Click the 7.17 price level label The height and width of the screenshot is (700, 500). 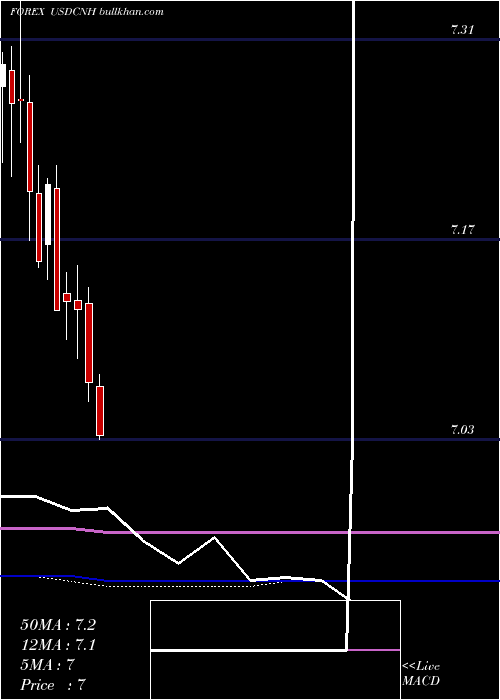click(462, 230)
